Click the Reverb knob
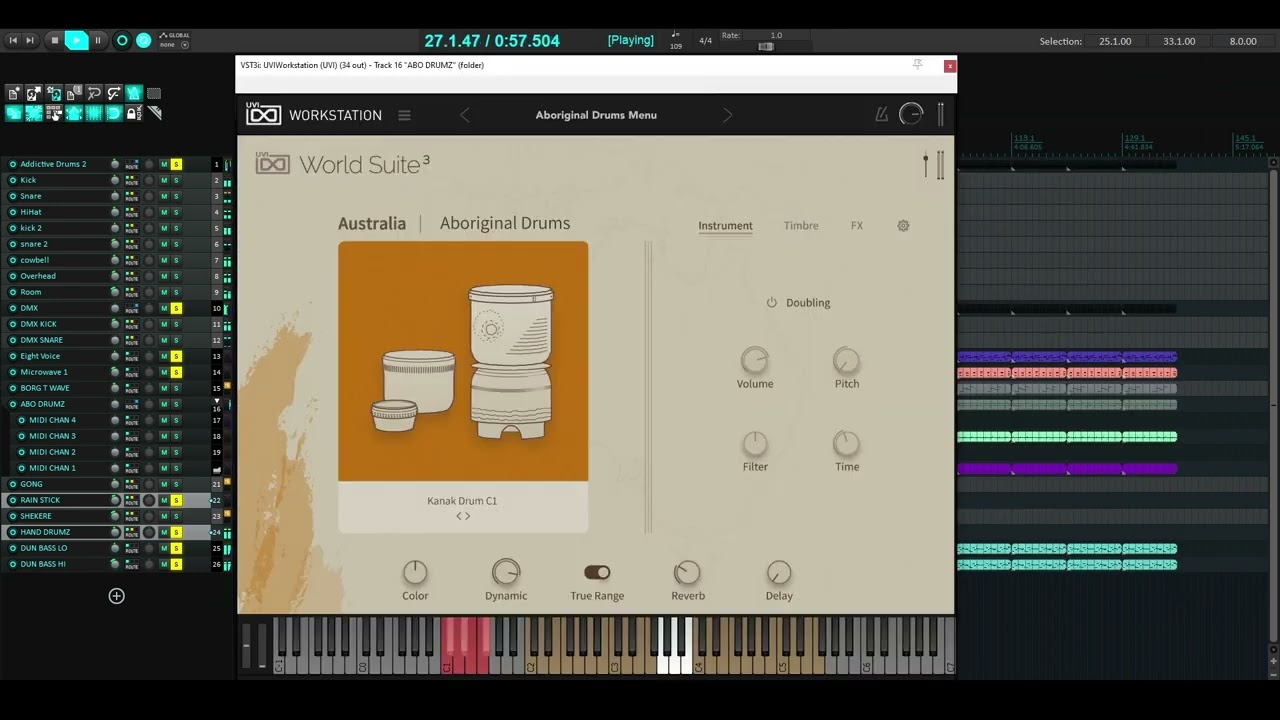 point(688,573)
